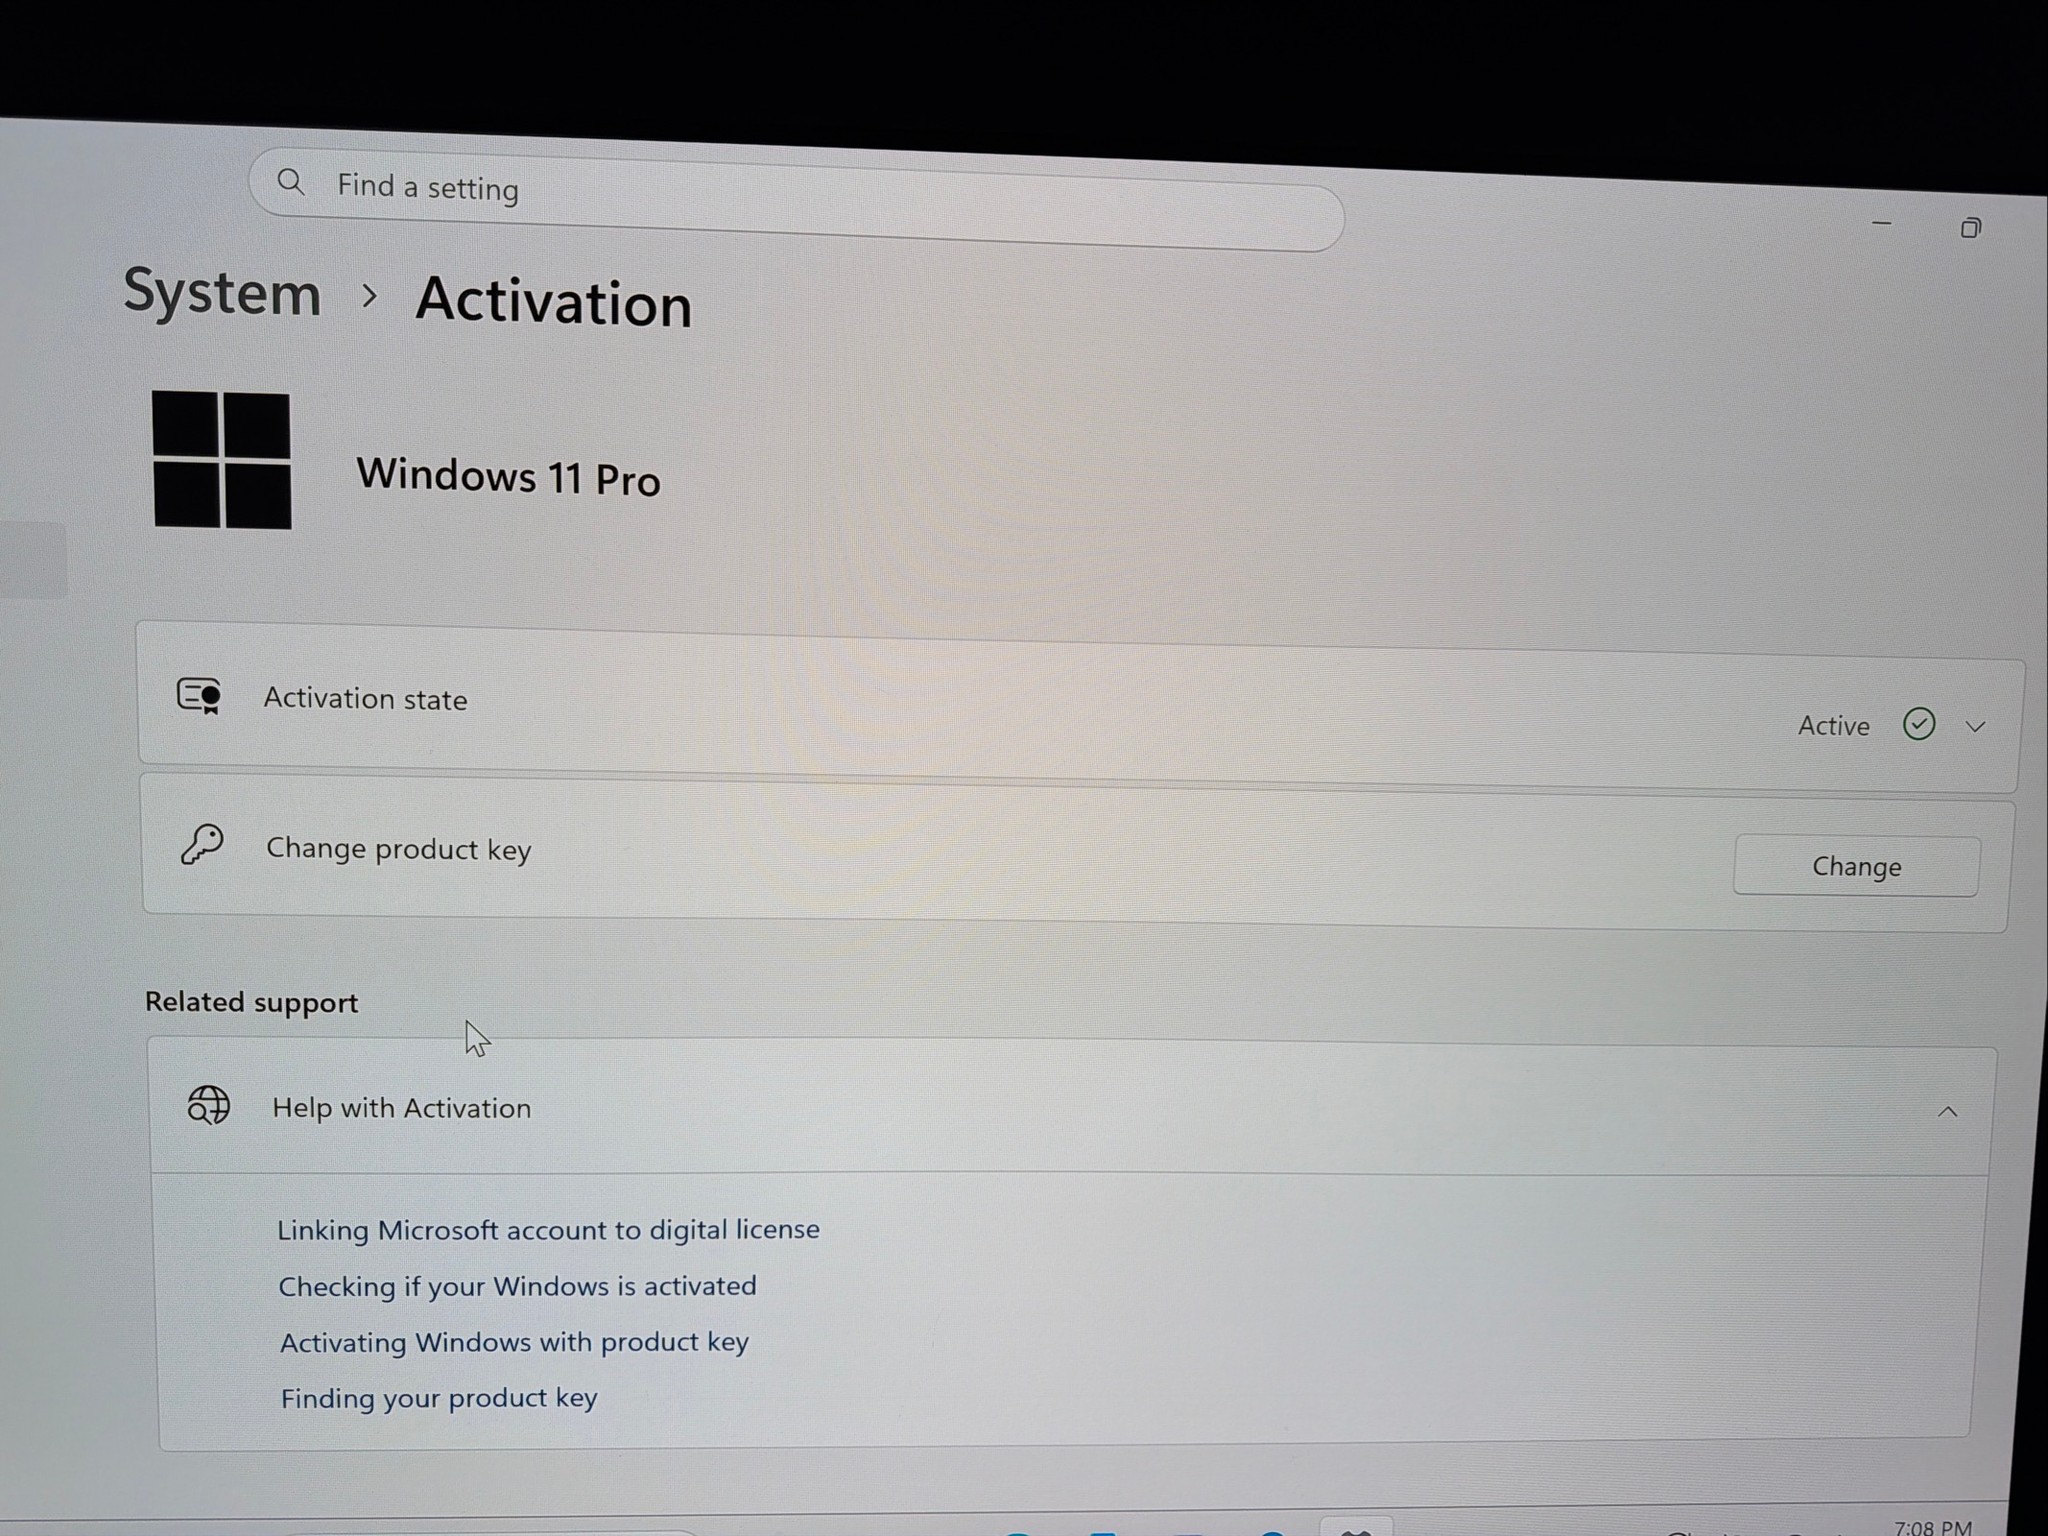Restore down the Settings window
The image size is (2048, 1536).
[1970, 229]
